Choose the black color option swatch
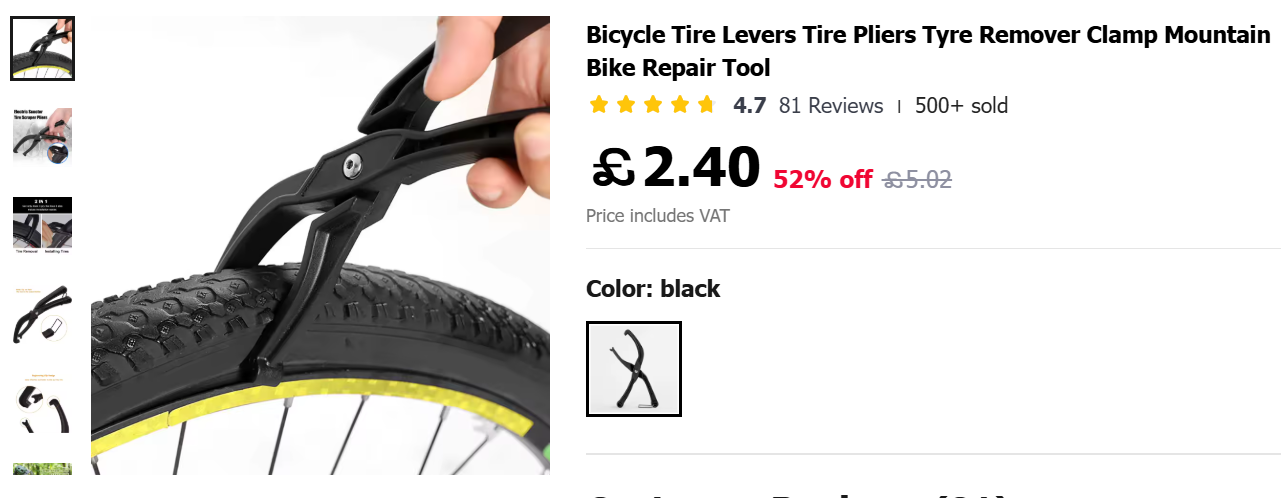The height and width of the screenshot is (498, 1281). click(x=634, y=369)
